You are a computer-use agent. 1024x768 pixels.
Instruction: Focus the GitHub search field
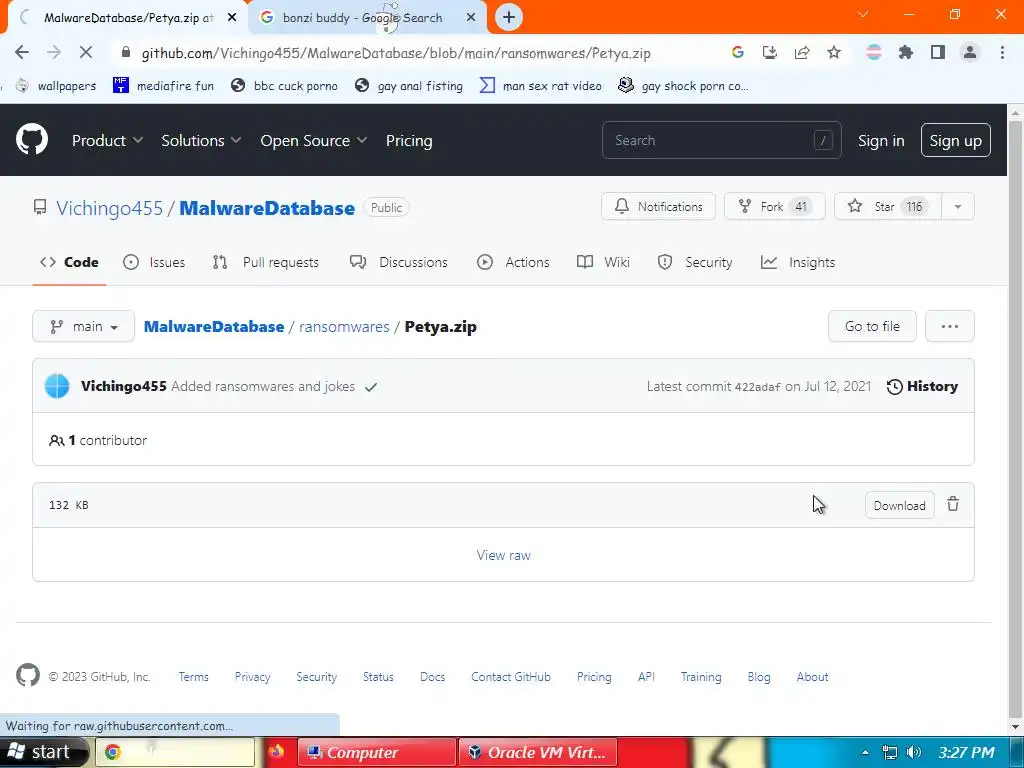pyautogui.click(x=722, y=140)
